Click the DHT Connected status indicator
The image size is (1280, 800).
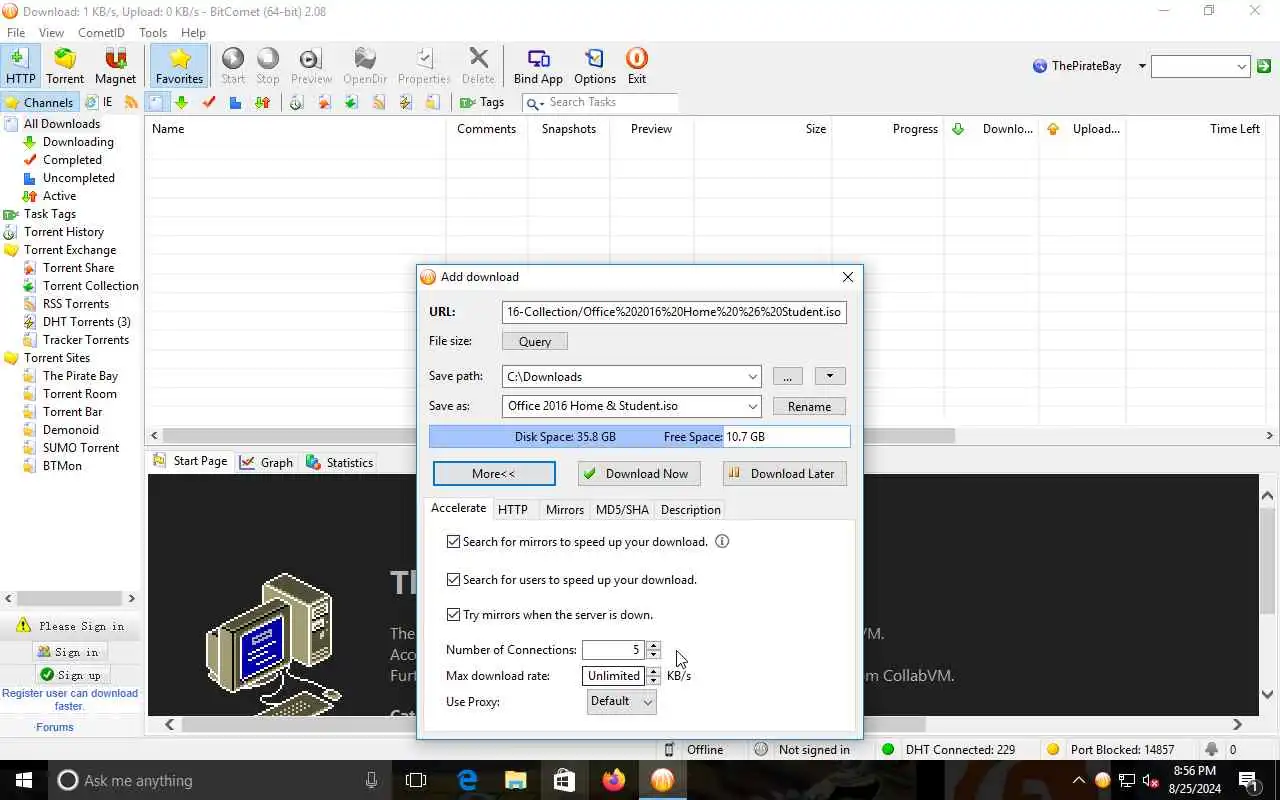tap(948, 749)
